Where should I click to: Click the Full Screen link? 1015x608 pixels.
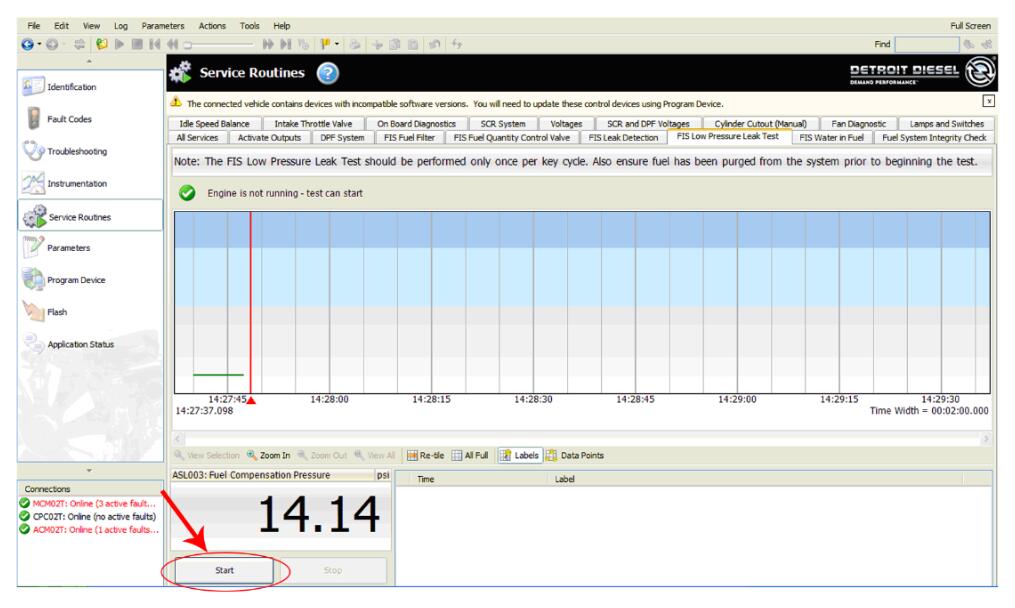pos(970,26)
